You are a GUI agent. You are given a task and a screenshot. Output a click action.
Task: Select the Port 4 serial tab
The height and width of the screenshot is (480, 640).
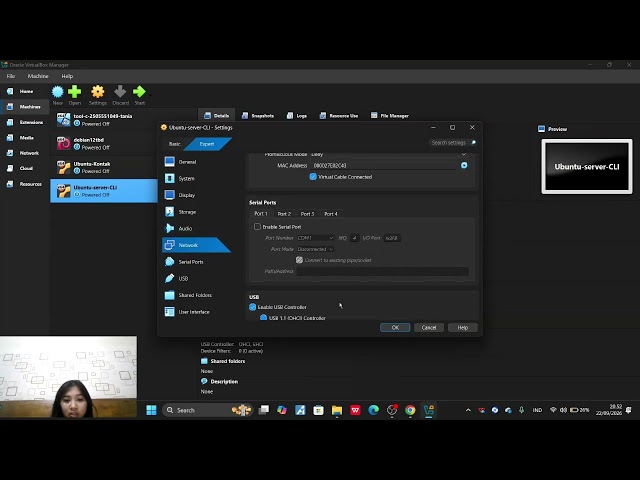331,214
